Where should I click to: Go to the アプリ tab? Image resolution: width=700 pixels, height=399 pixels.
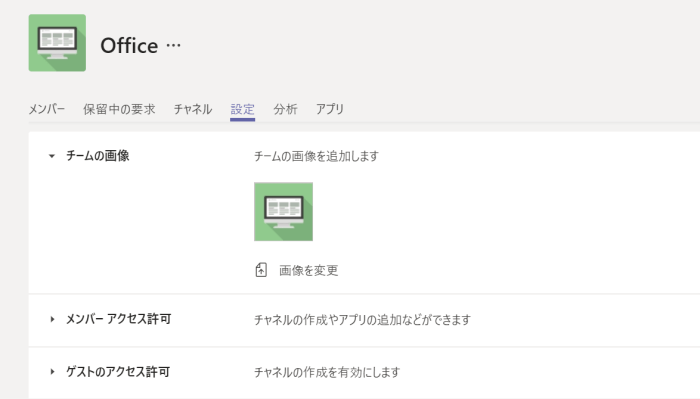[x=330, y=109]
